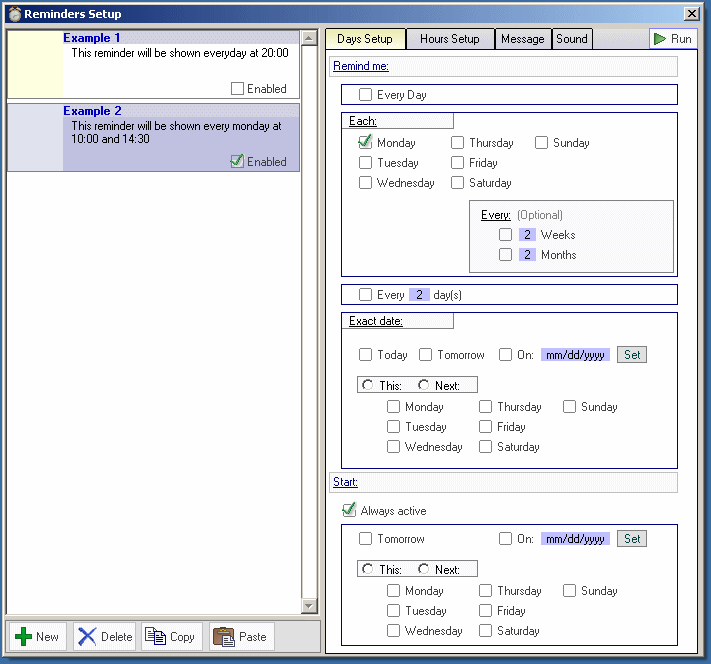Screen dimensions: 711x664
Task: Check Tomorrow under Exact date
Action: [x=425, y=354]
